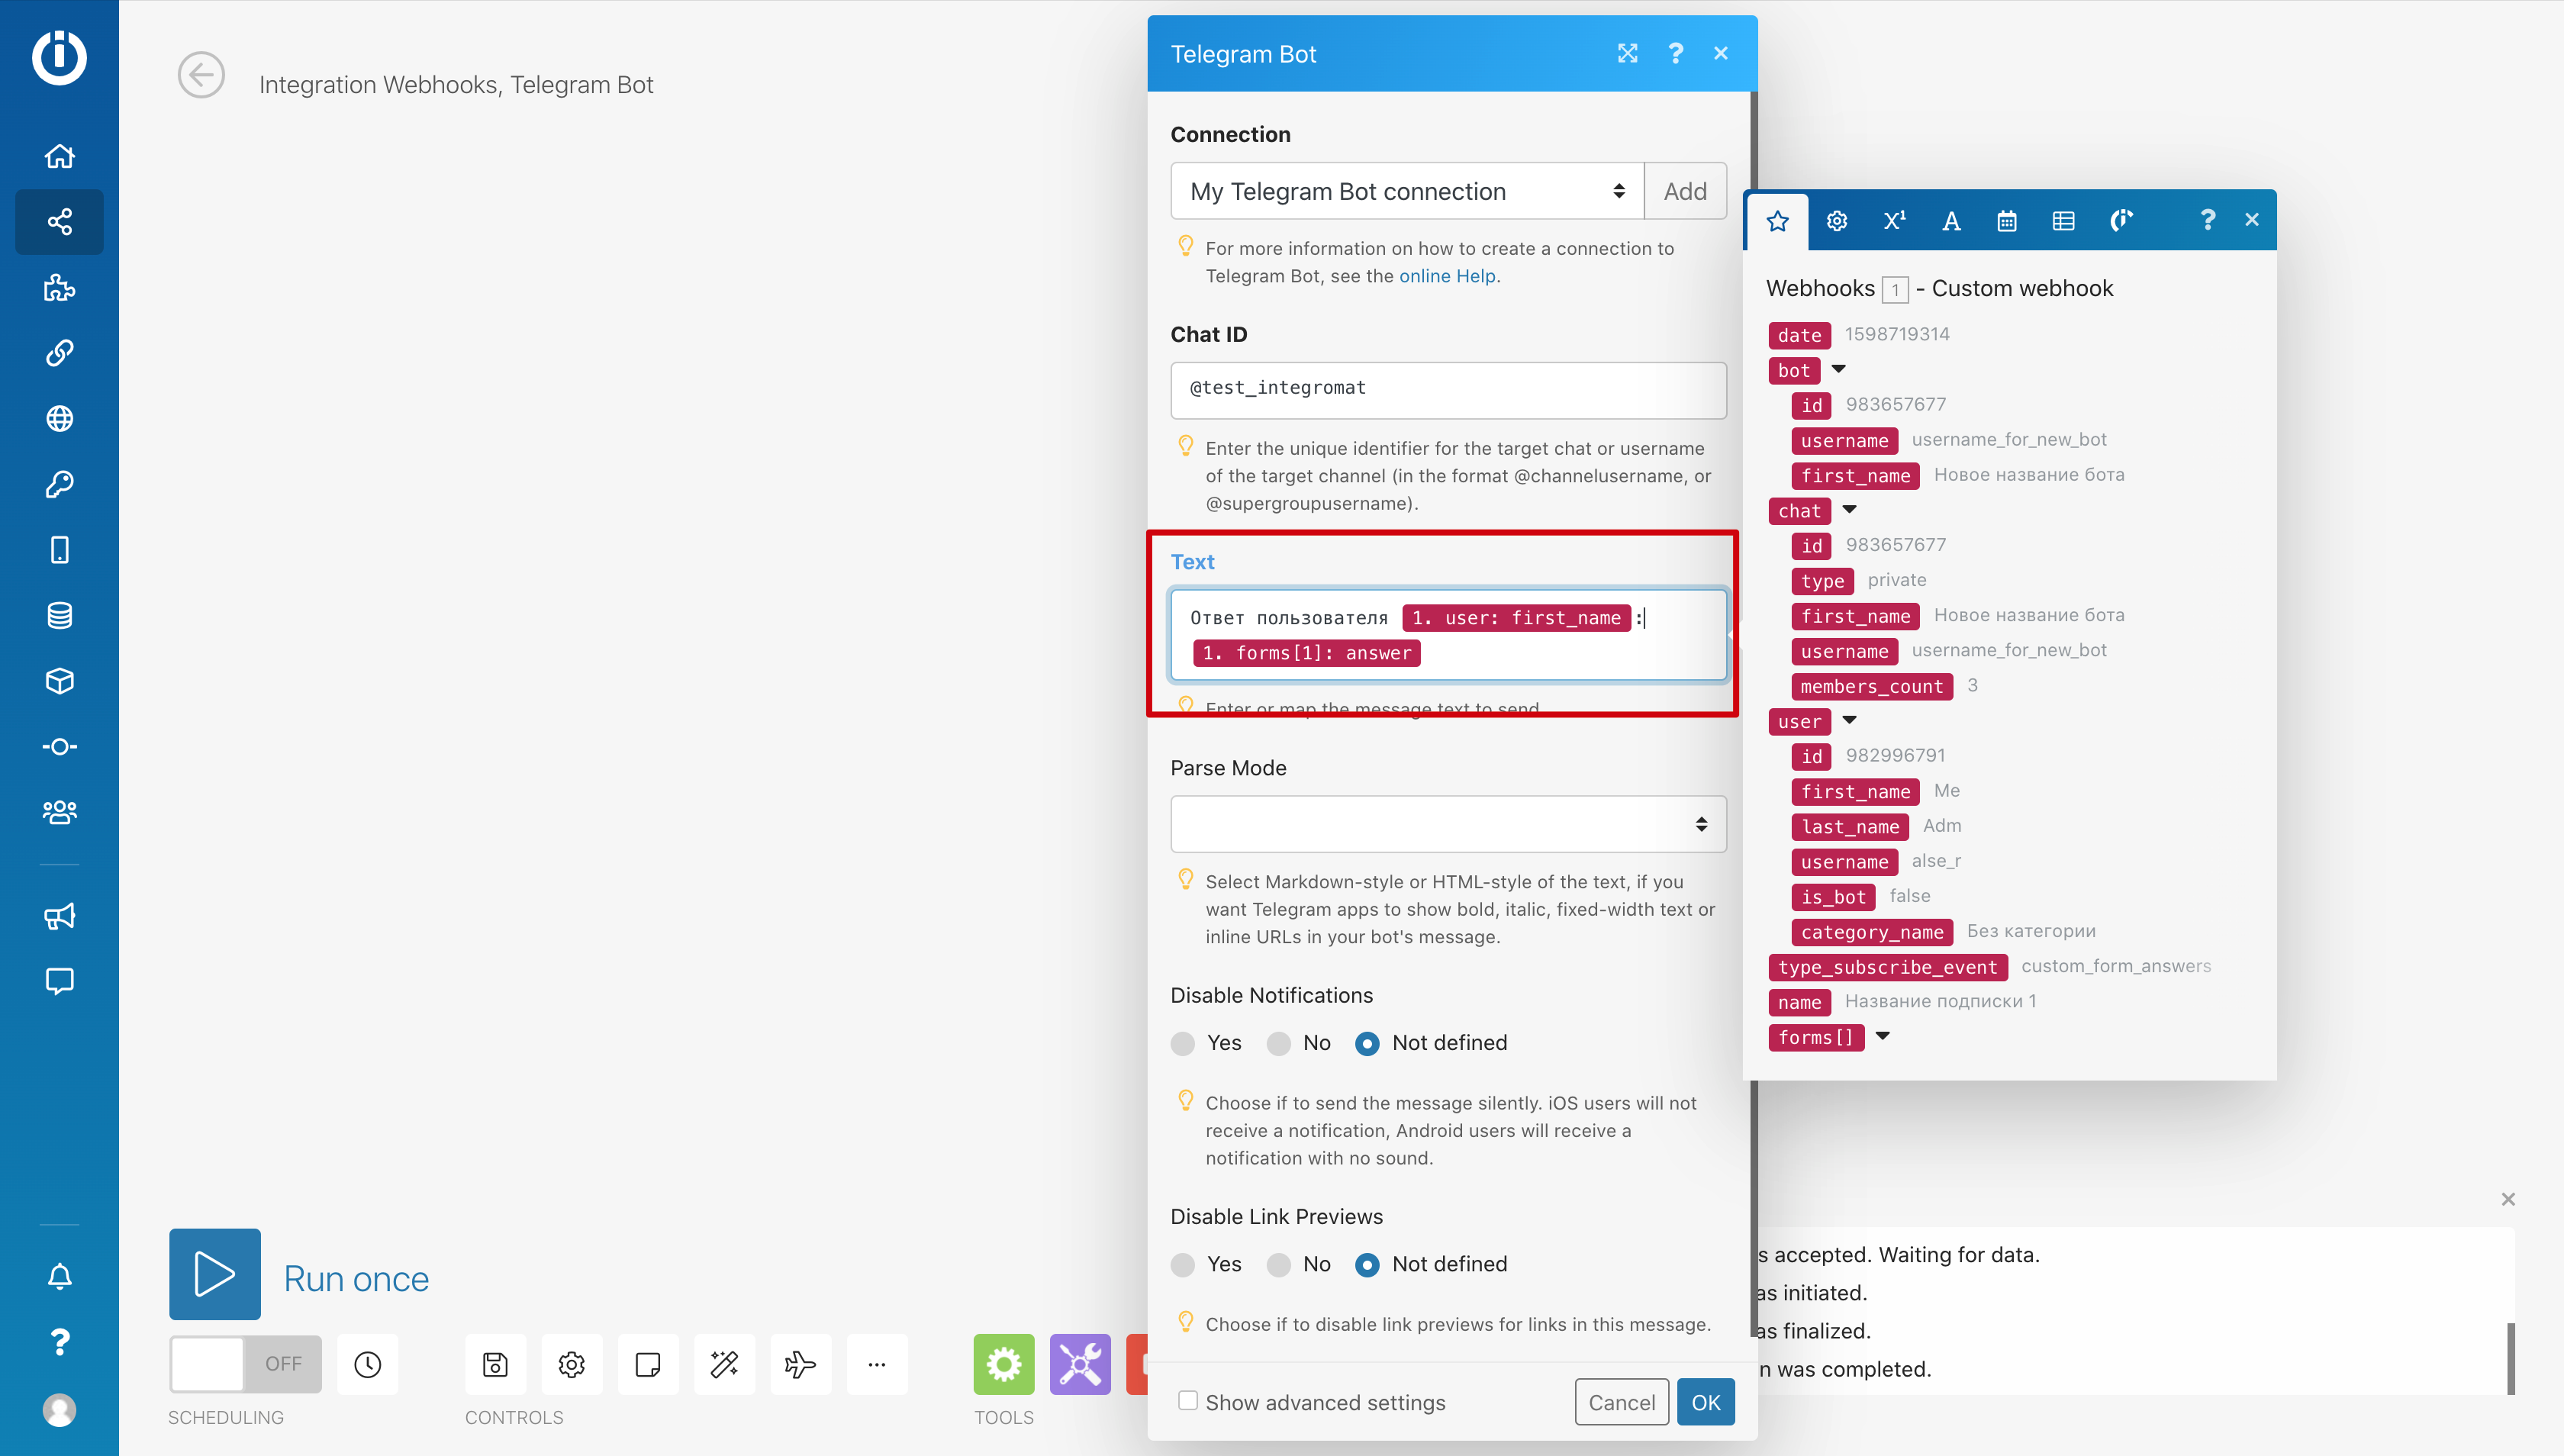Open Keys icon in sidebar
The image size is (2564, 1456).
pos(59,484)
